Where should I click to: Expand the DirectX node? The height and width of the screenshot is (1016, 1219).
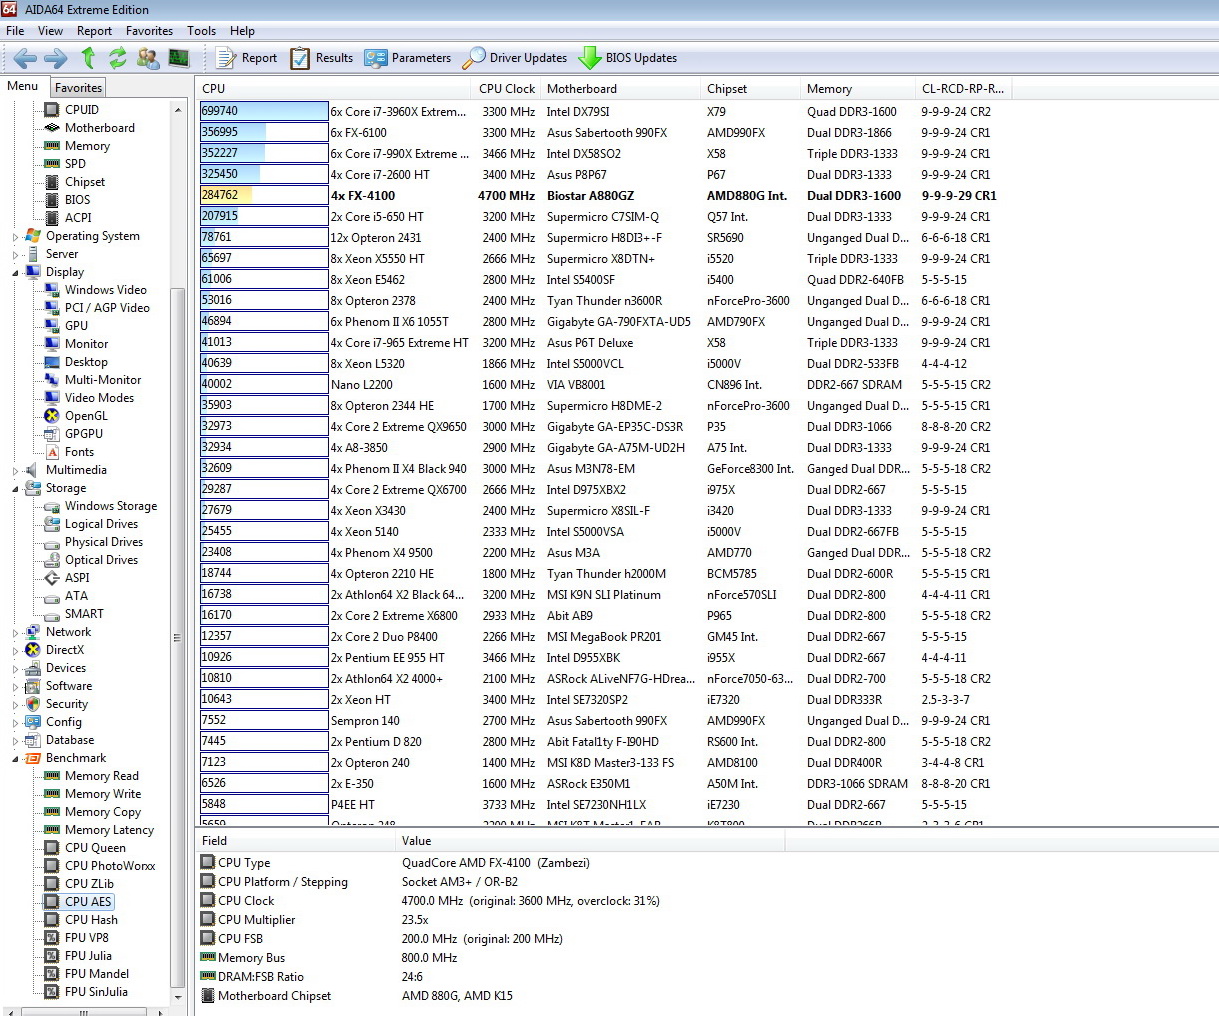pos(16,651)
